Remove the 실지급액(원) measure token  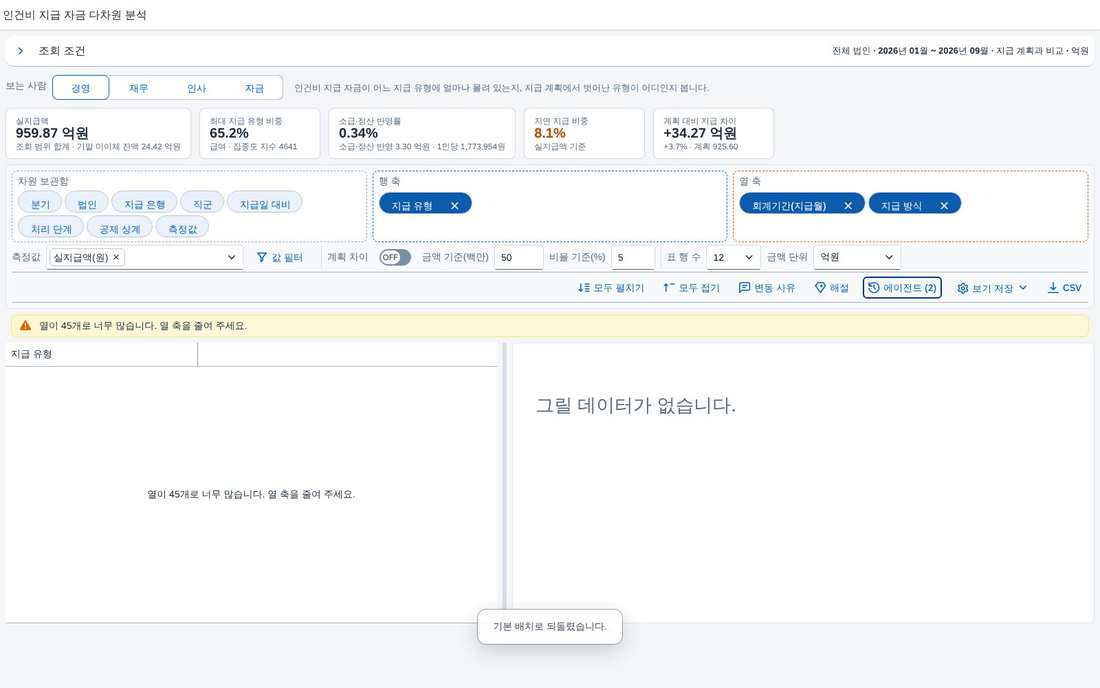click(116, 257)
